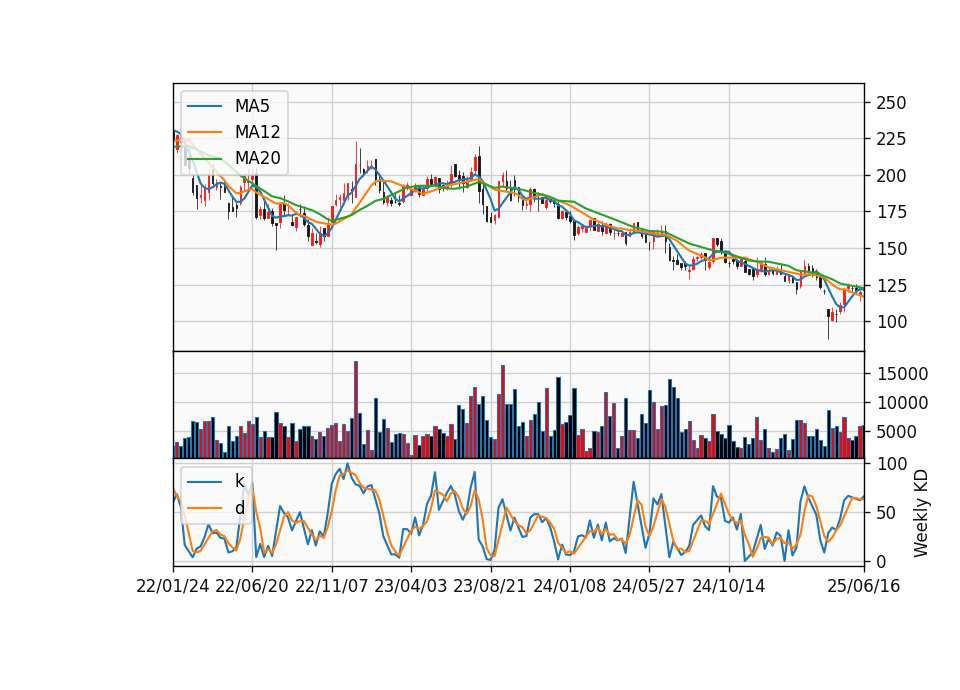Click the MA20 legend label
The image size is (960, 690).
coord(258,158)
